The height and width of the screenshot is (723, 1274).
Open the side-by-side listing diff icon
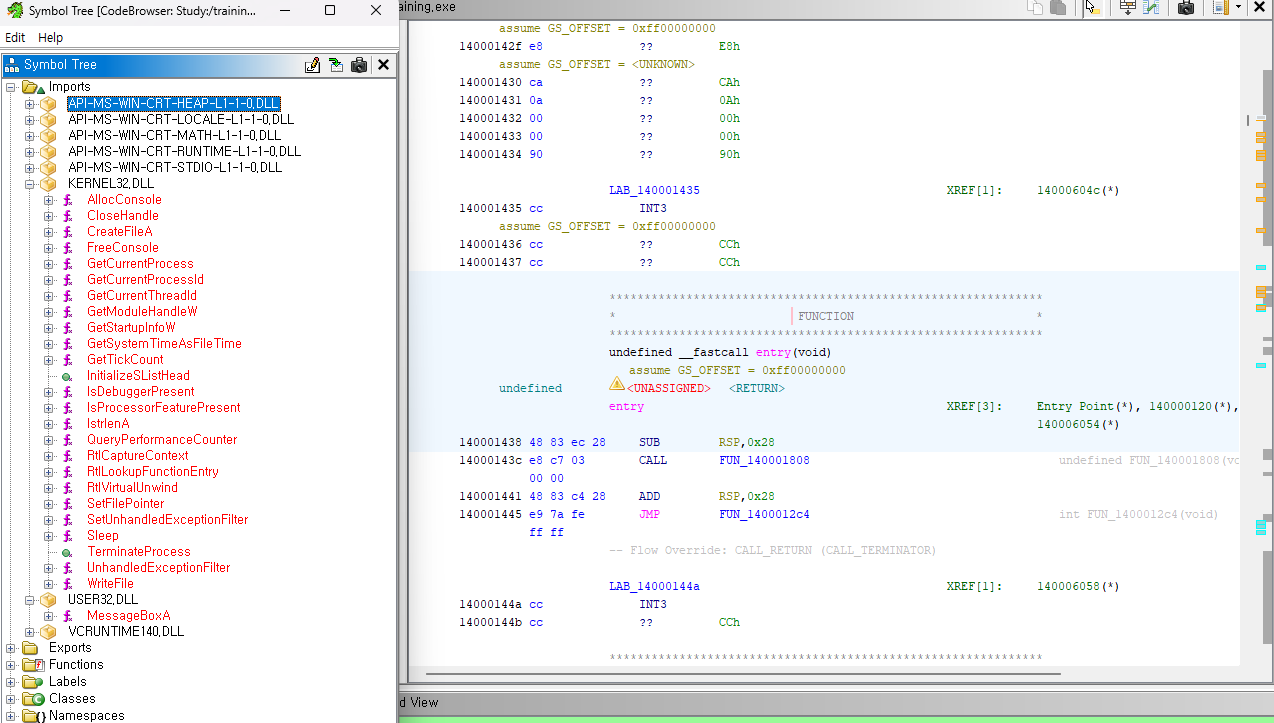(1151, 8)
